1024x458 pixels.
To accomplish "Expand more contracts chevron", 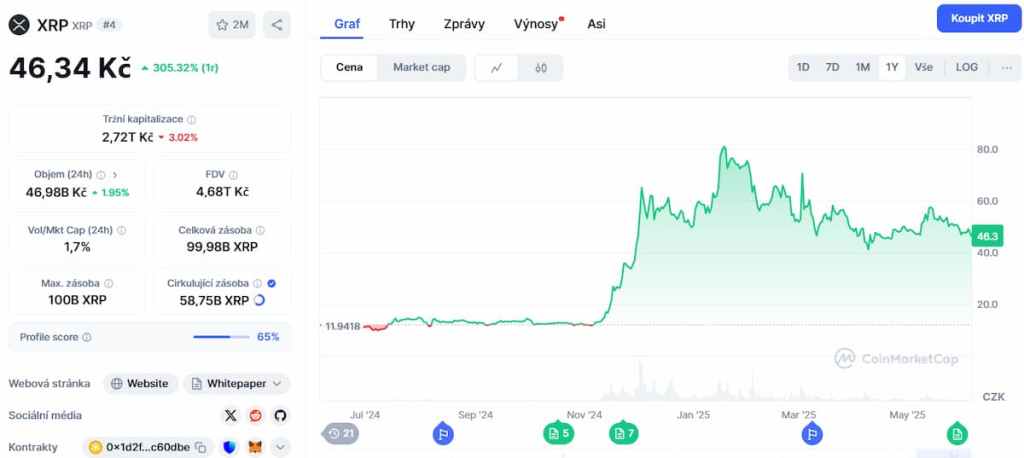I will click(280, 447).
